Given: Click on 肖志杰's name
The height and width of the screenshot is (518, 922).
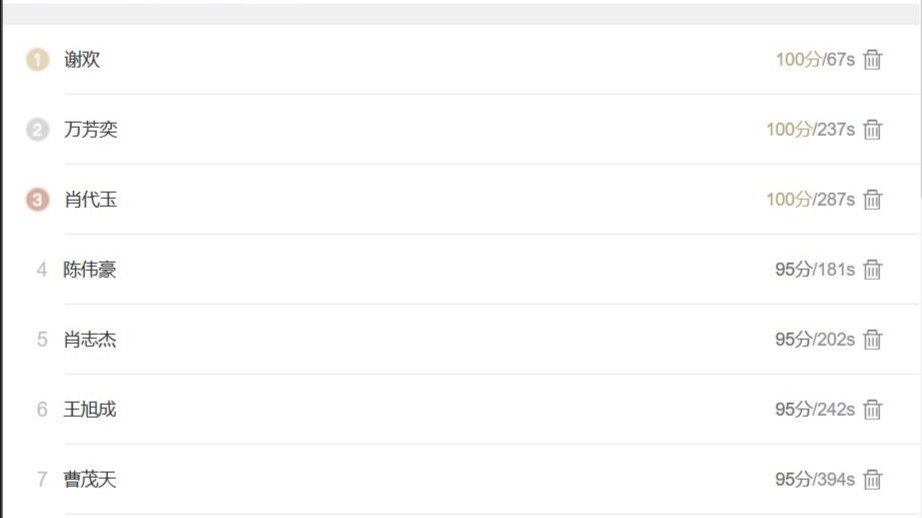Looking at the screenshot, I should 91,340.
